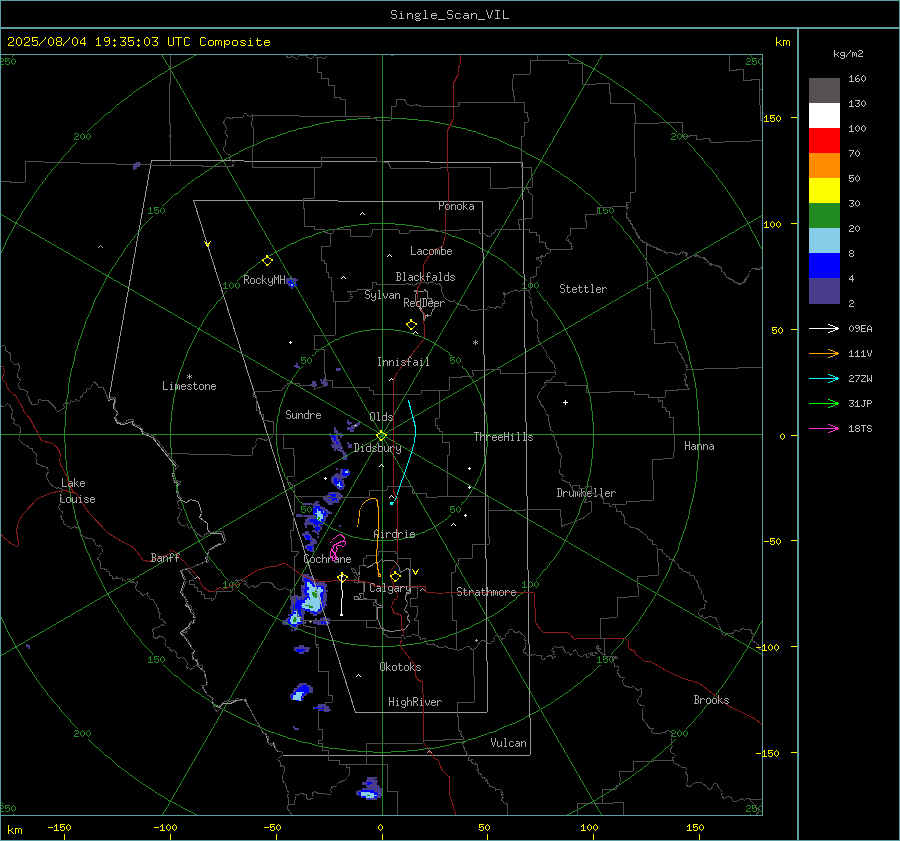Click the Strathmore city label
Screen dimensions: 900x841
(x=486, y=592)
